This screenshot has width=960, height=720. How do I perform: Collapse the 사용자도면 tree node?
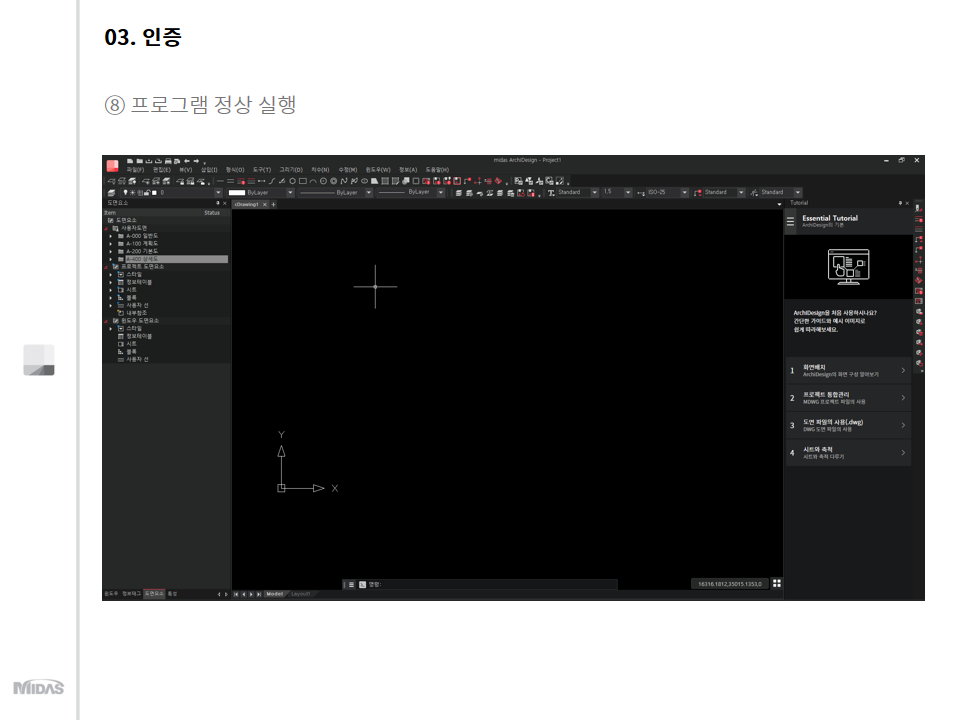105,228
